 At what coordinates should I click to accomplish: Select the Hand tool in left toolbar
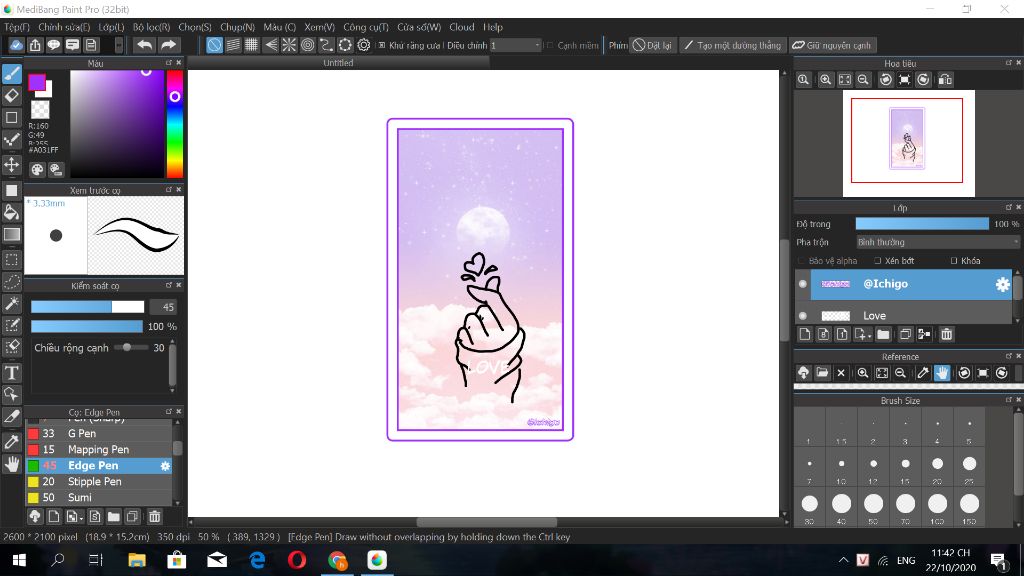point(12,464)
